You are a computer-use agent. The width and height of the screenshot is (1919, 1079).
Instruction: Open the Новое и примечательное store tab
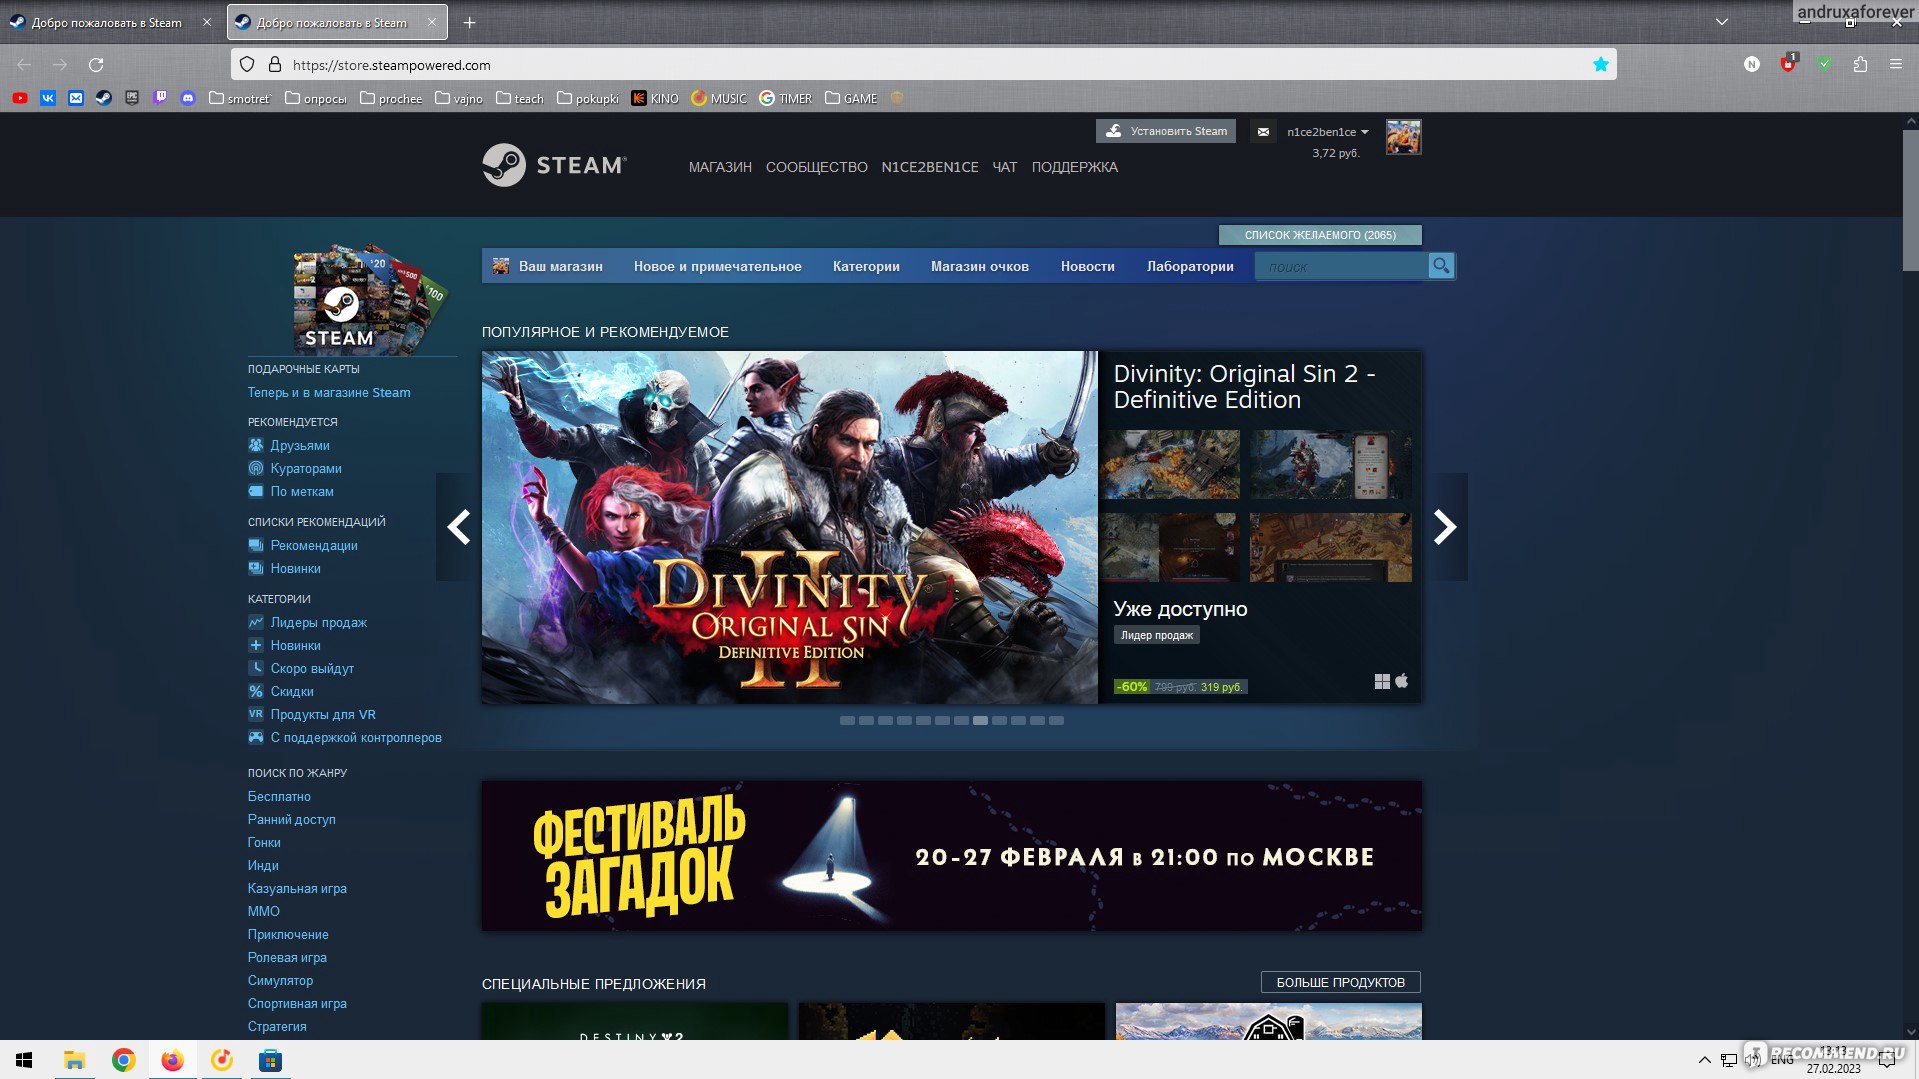718,266
